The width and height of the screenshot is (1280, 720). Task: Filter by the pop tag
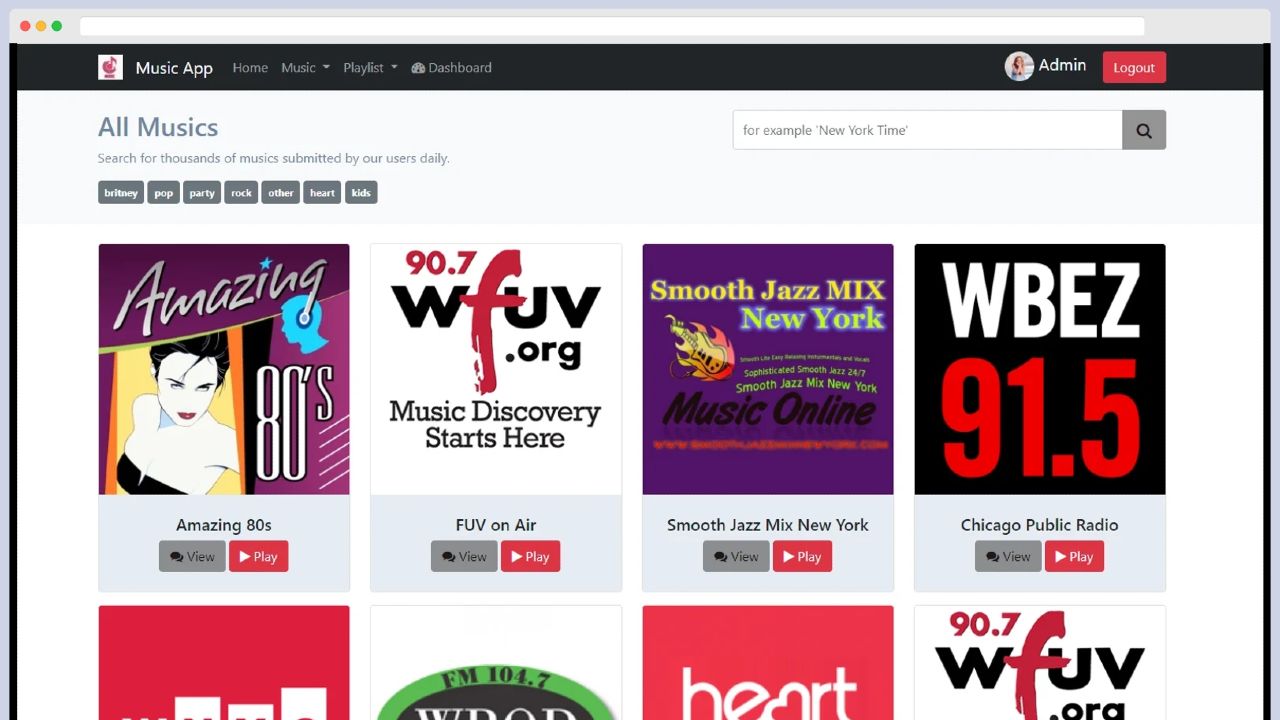coord(163,192)
